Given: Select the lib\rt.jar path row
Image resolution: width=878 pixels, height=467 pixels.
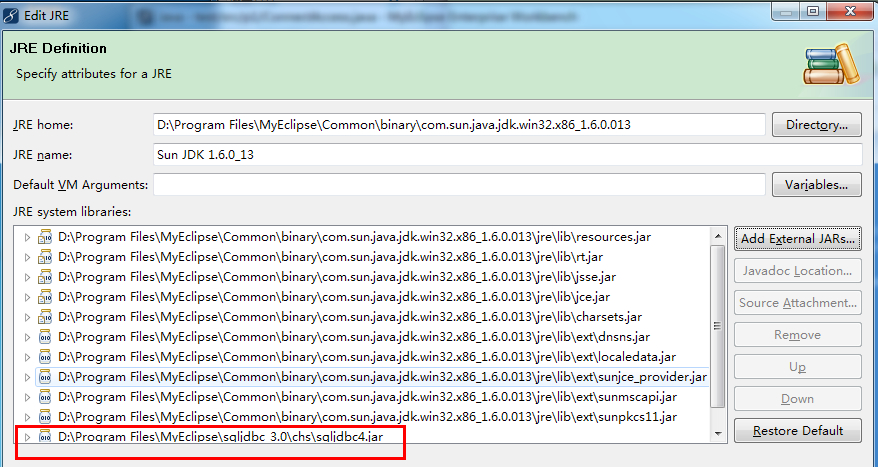Looking at the screenshot, I should (x=330, y=257).
